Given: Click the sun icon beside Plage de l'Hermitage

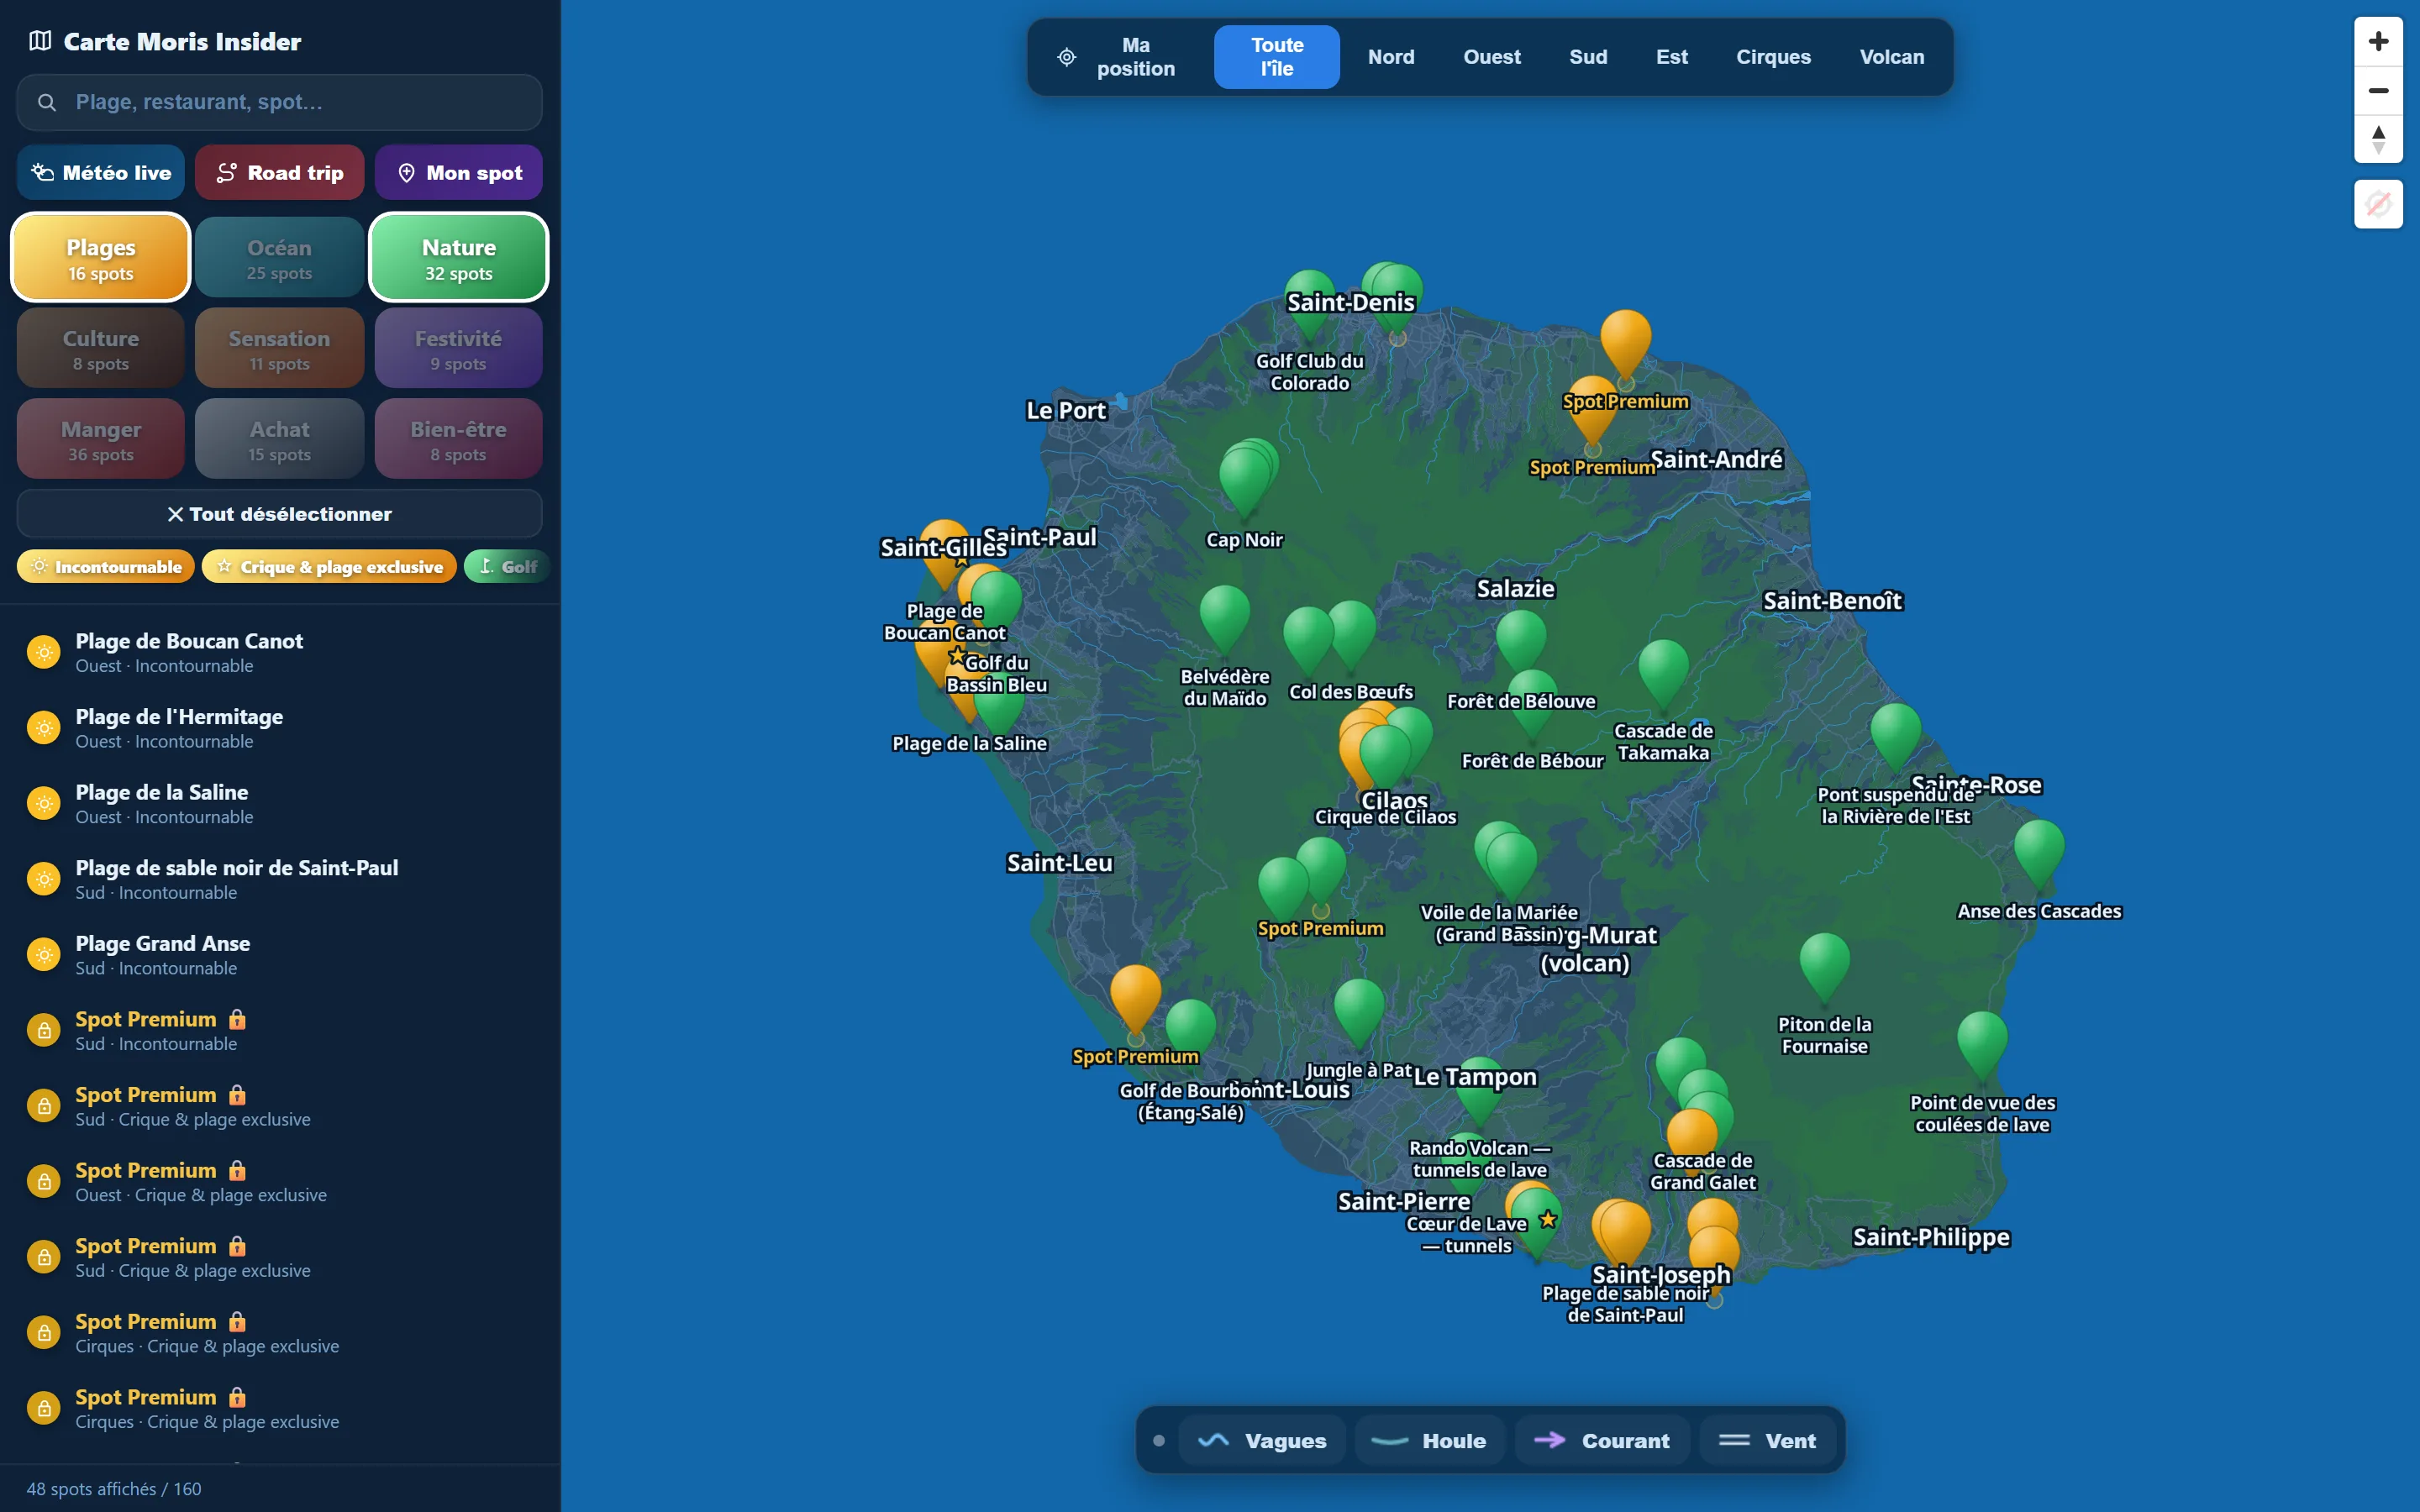Looking at the screenshot, I should pos(43,728).
